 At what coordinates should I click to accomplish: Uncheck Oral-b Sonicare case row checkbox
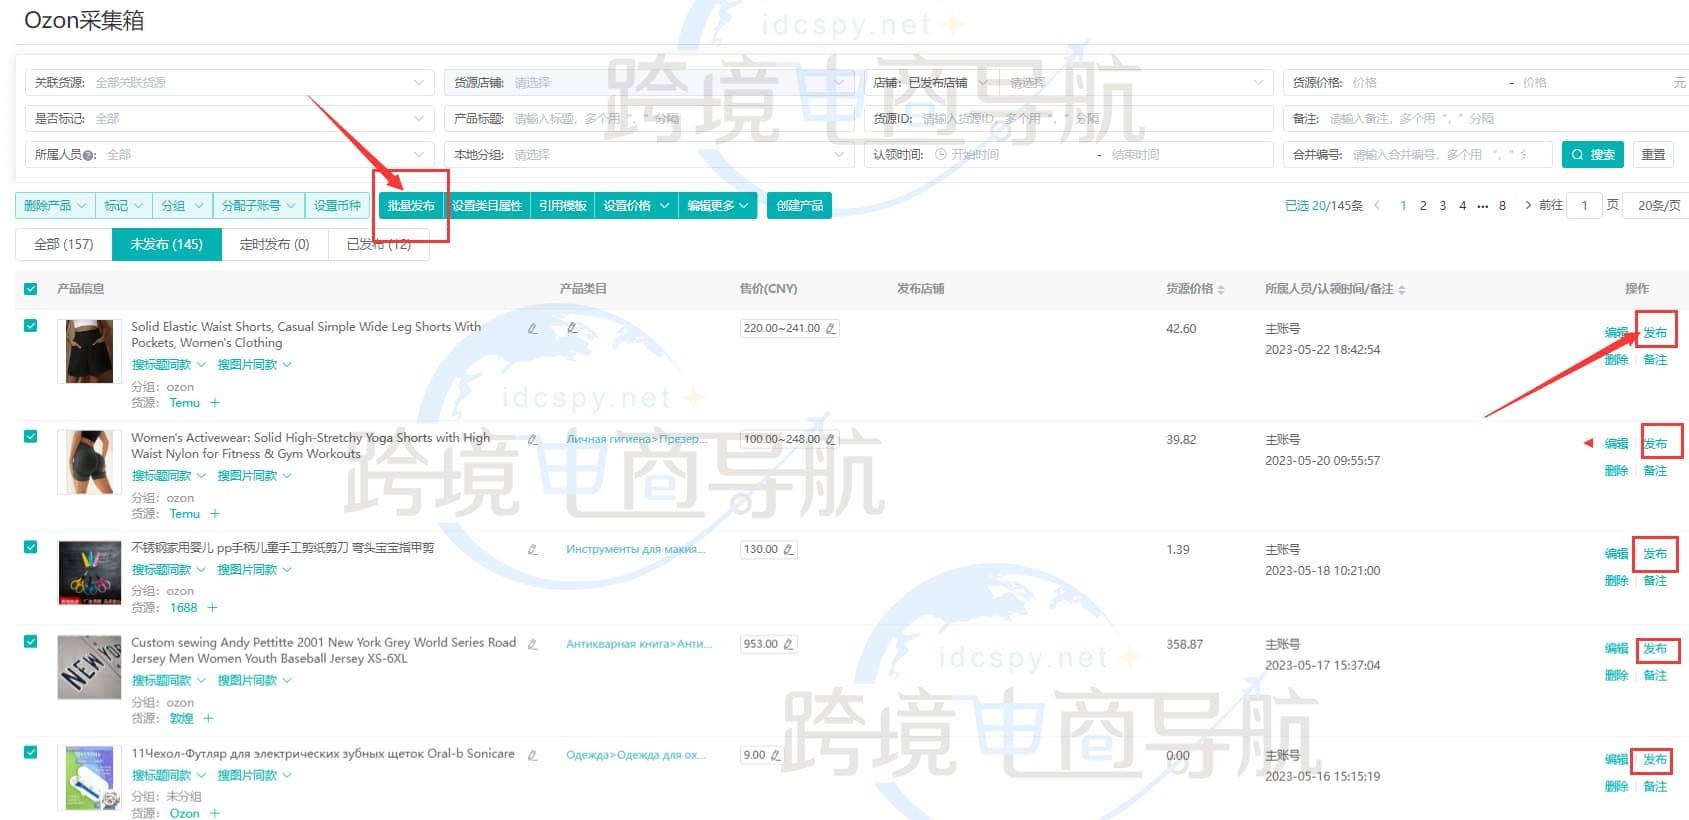coord(31,753)
